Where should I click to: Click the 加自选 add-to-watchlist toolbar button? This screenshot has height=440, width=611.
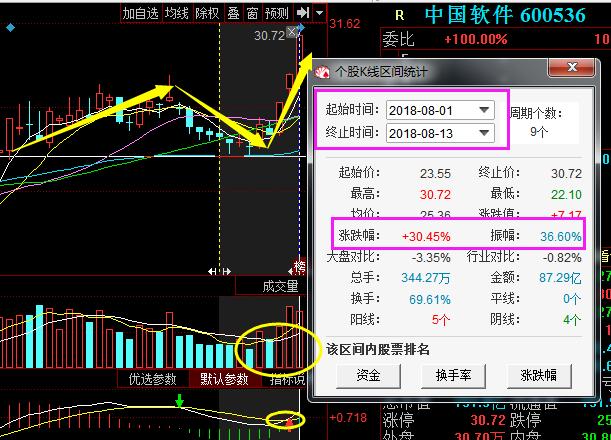pyautogui.click(x=141, y=13)
